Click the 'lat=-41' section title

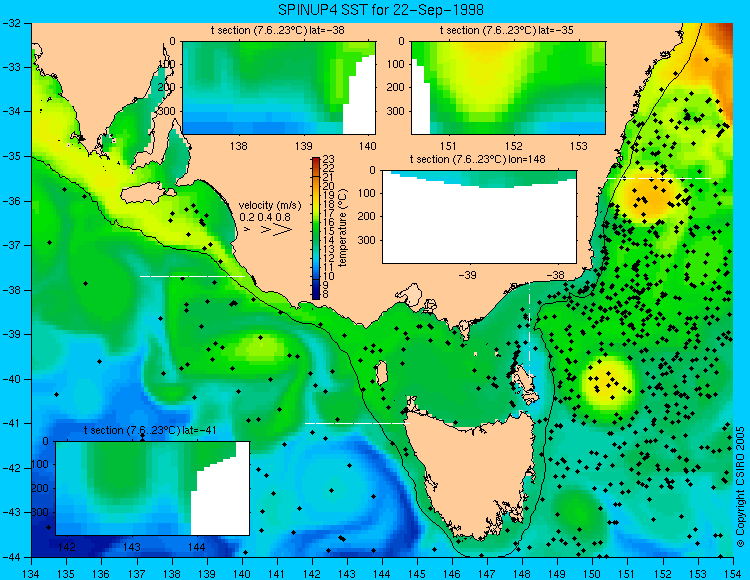pos(150,430)
